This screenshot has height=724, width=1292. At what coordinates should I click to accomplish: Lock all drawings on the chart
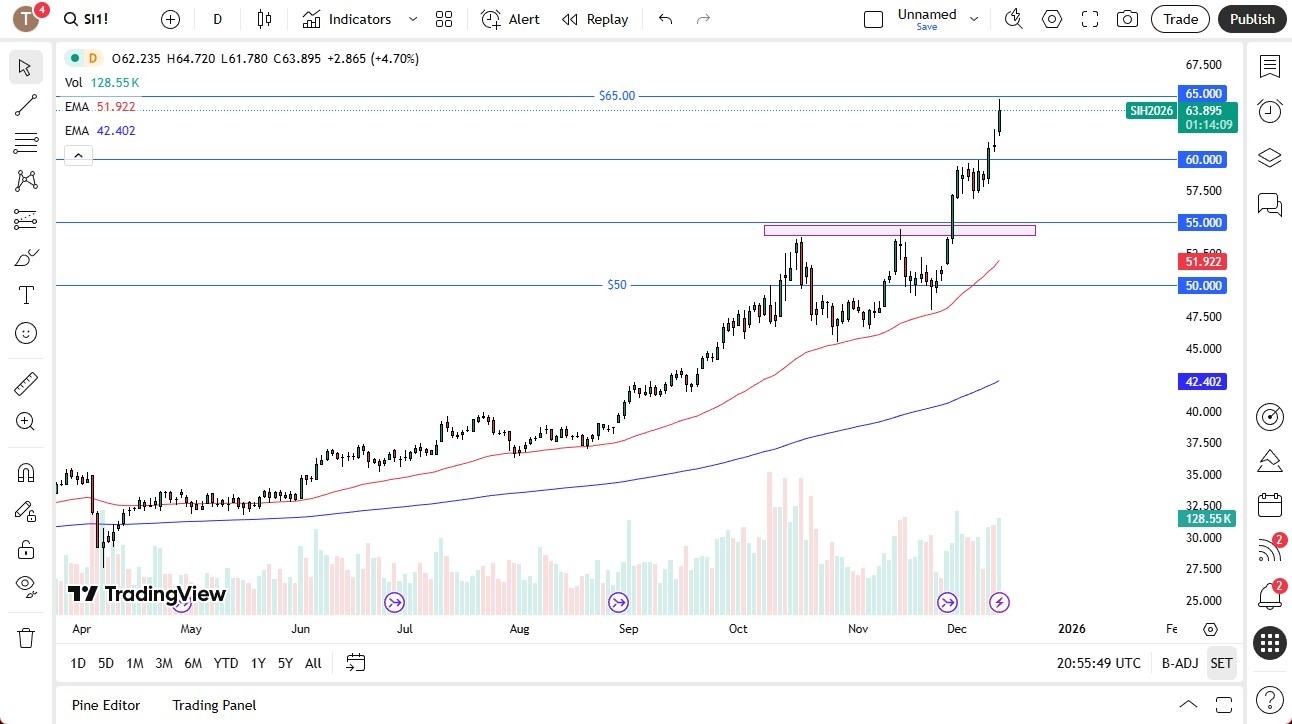click(25, 549)
